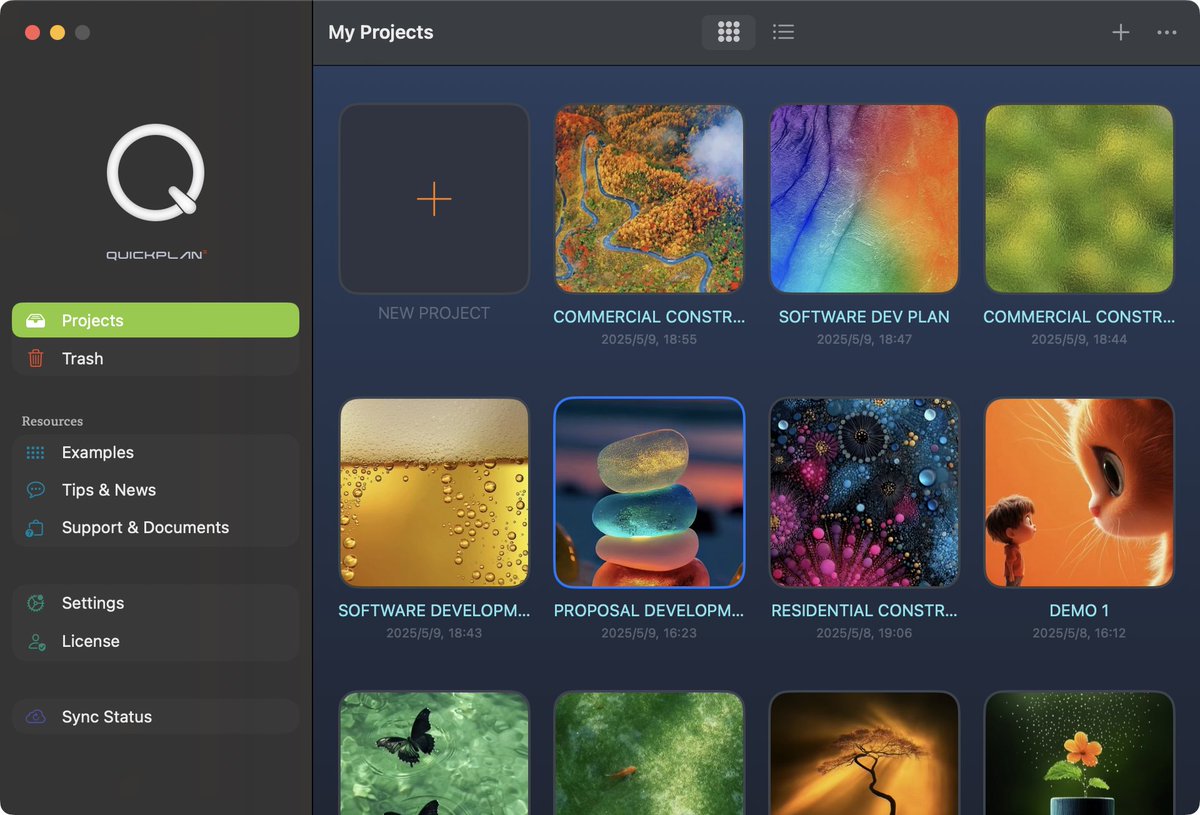Open the three-dots more options menu
1200x815 pixels.
coord(1166,32)
